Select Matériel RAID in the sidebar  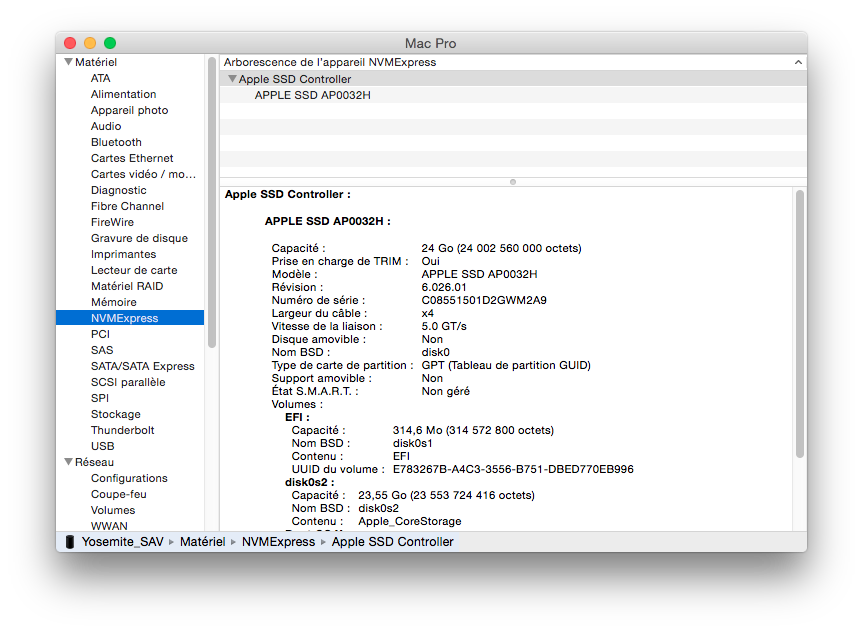pyautogui.click(x=127, y=286)
